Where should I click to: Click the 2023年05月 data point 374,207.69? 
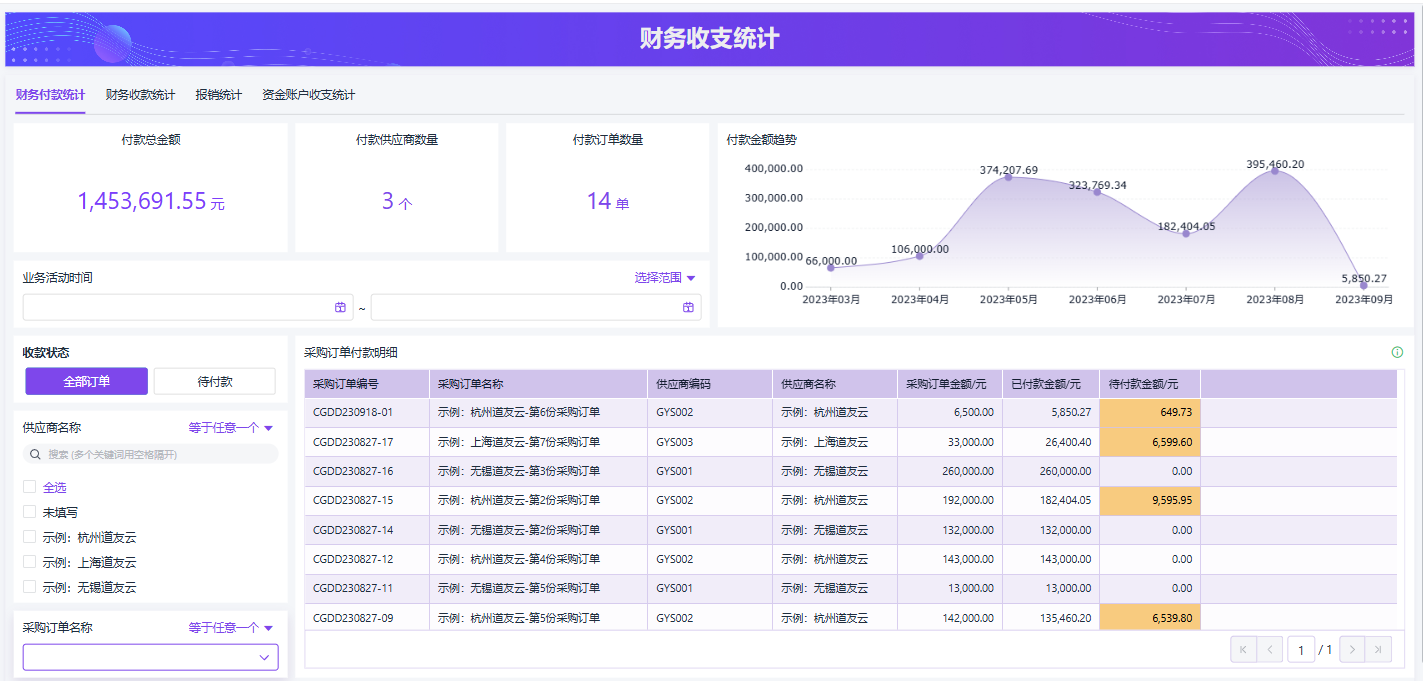tap(1008, 177)
